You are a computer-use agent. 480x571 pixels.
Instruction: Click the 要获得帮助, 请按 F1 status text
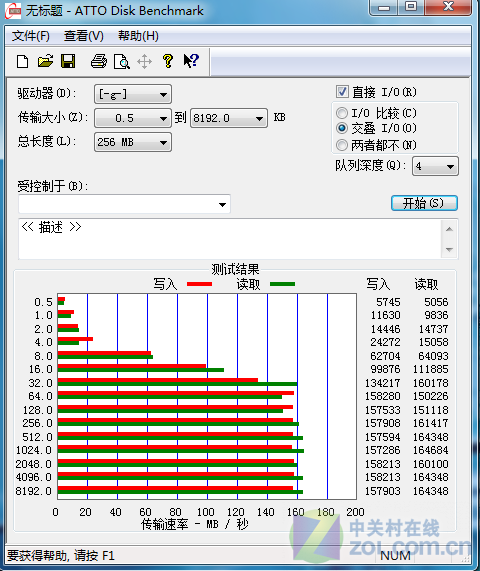pos(60,556)
